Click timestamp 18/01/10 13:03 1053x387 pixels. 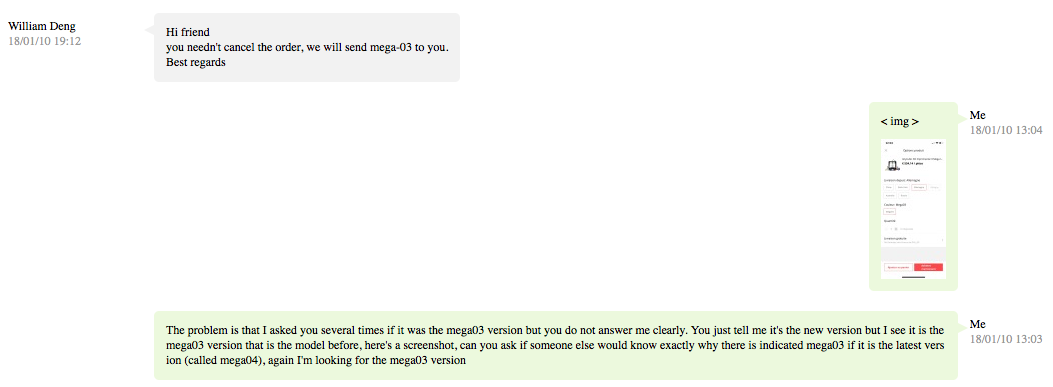(x=1006, y=339)
